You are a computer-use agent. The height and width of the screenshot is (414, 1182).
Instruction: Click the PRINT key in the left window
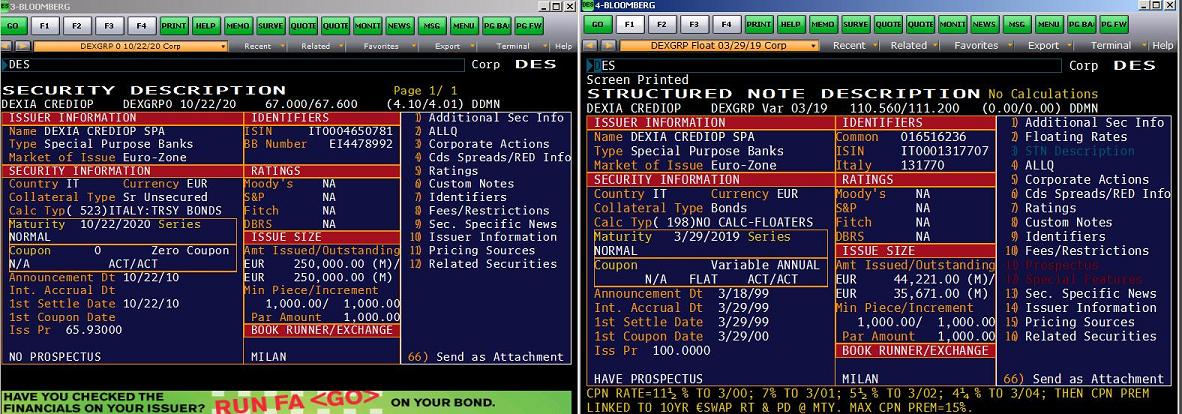[174, 24]
